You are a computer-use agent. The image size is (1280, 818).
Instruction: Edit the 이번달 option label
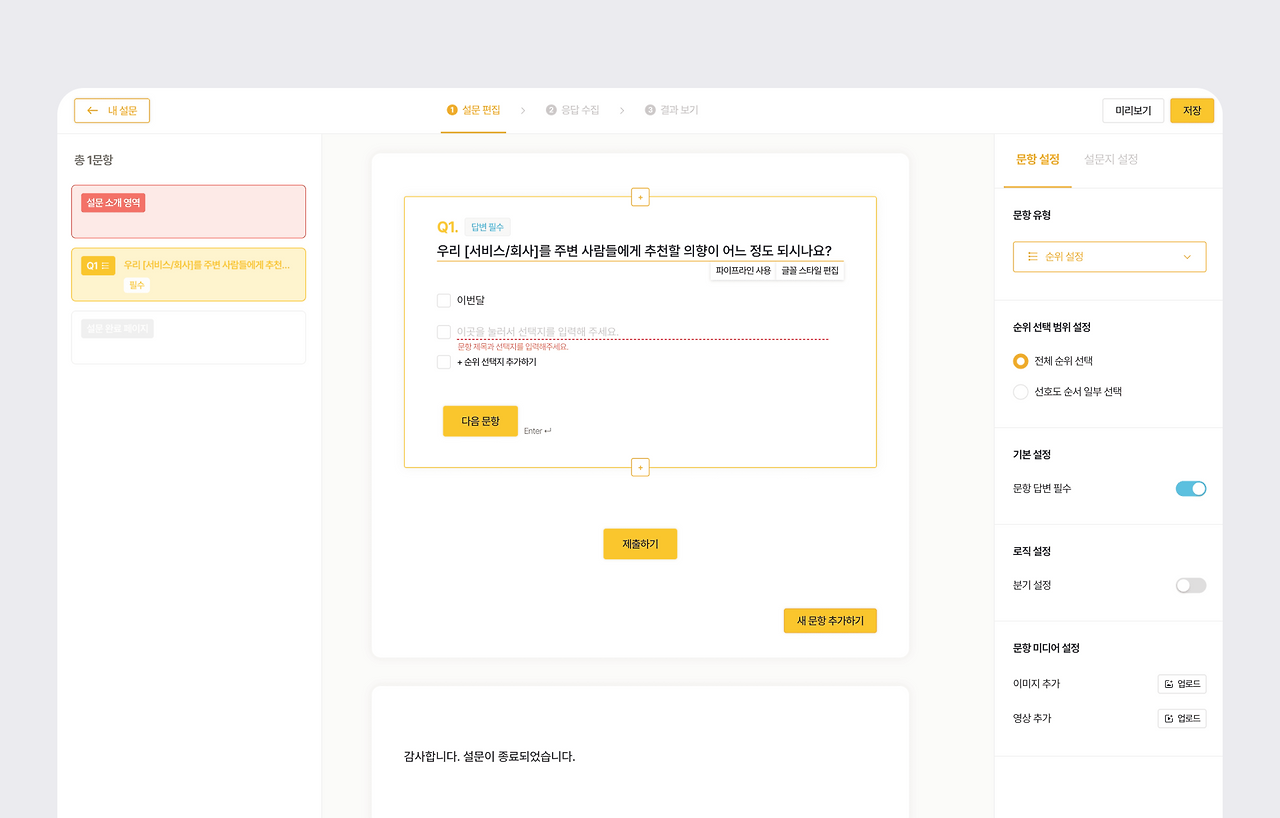point(471,300)
